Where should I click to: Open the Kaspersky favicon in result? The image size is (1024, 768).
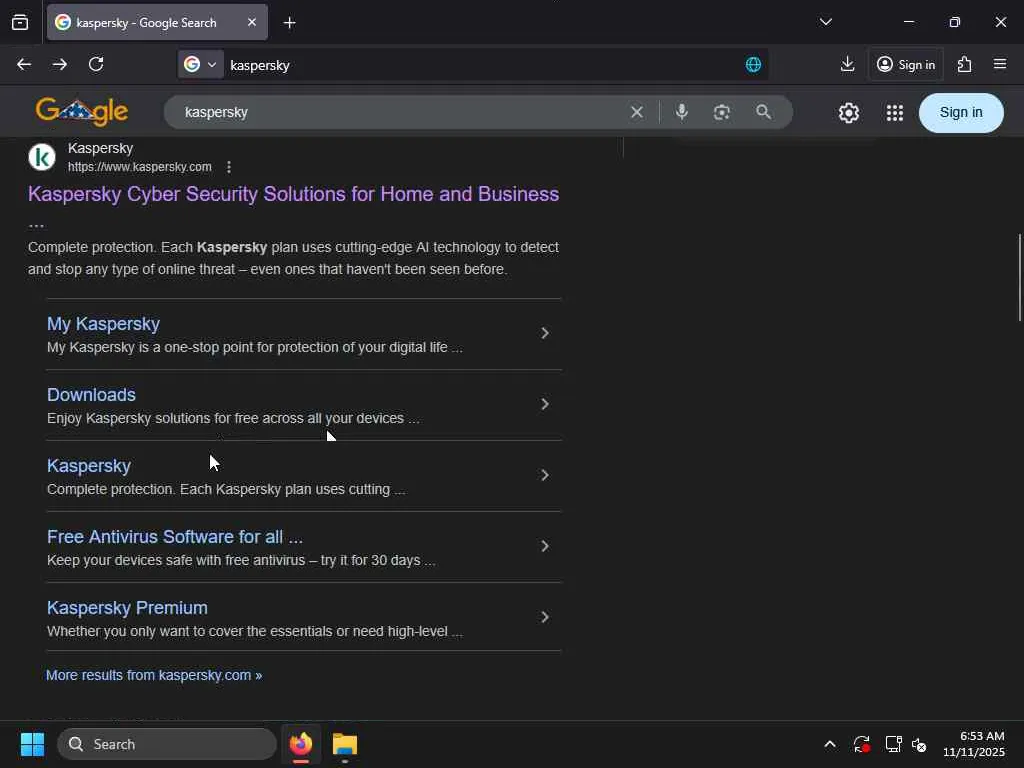42,157
